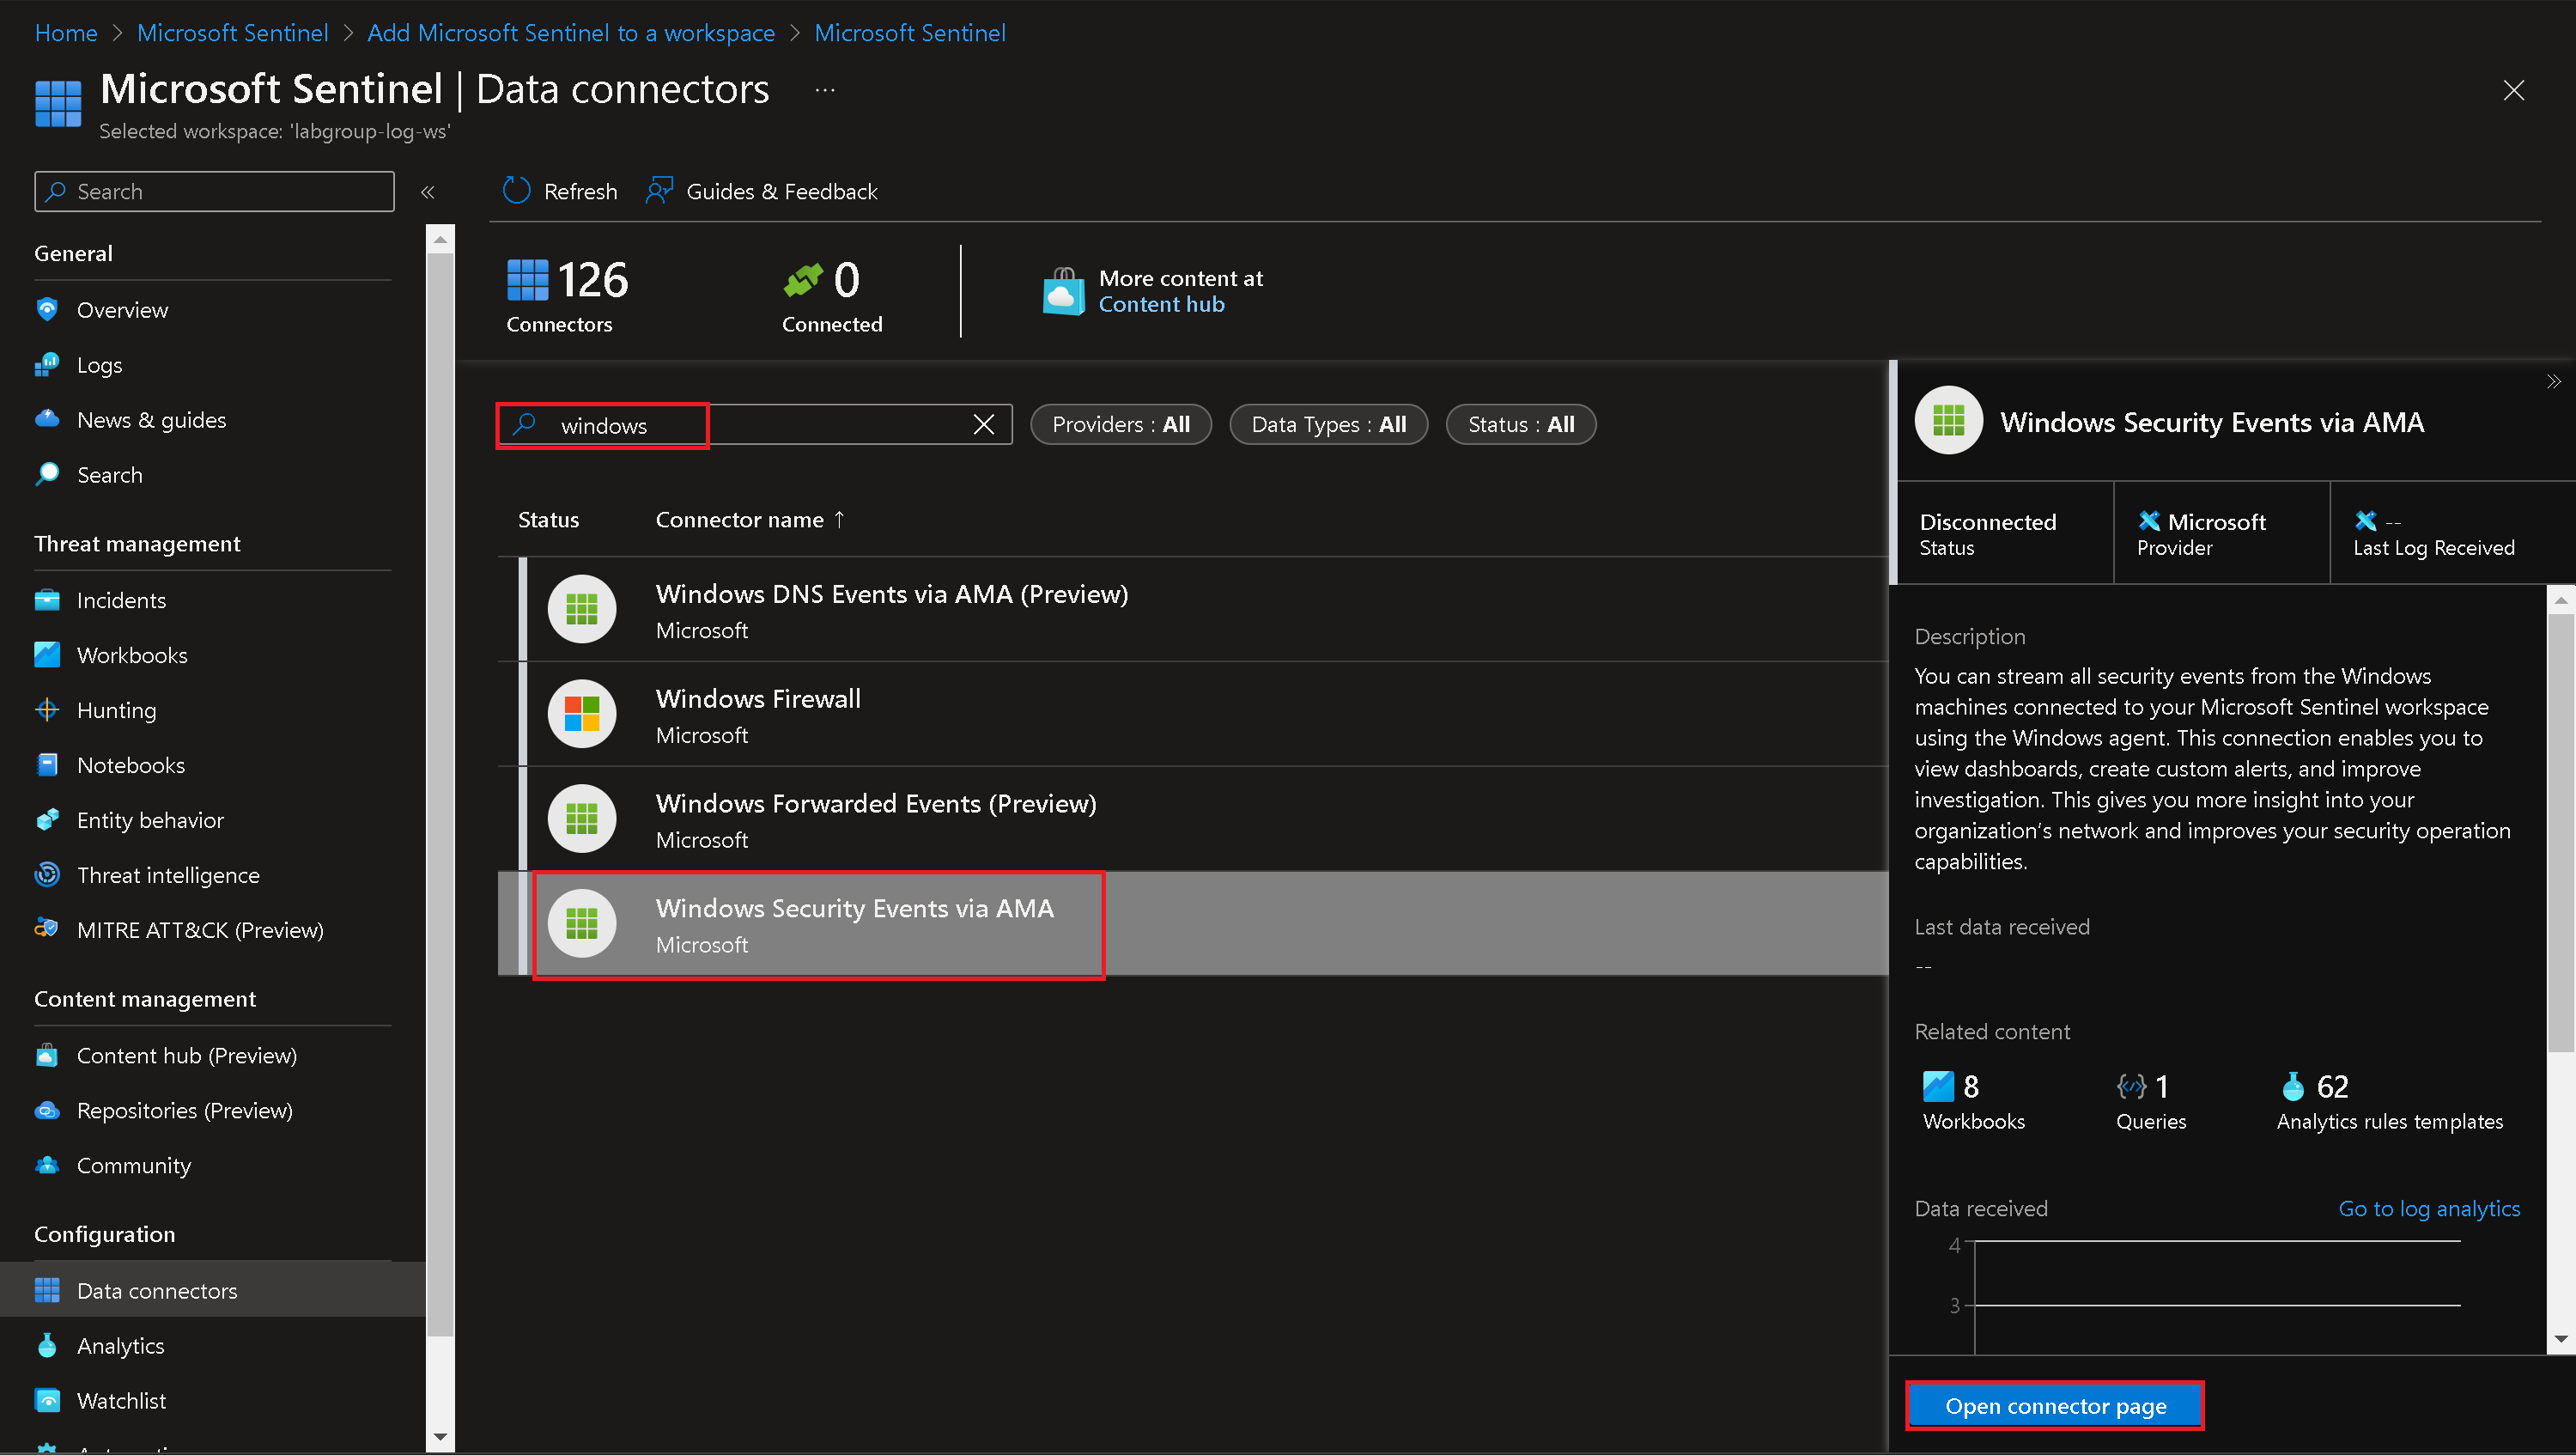This screenshot has width=2576, height=1455.
Task: Follow the Go to log analytics link
Action: pyautogui.click(x=2428, y=1208)
